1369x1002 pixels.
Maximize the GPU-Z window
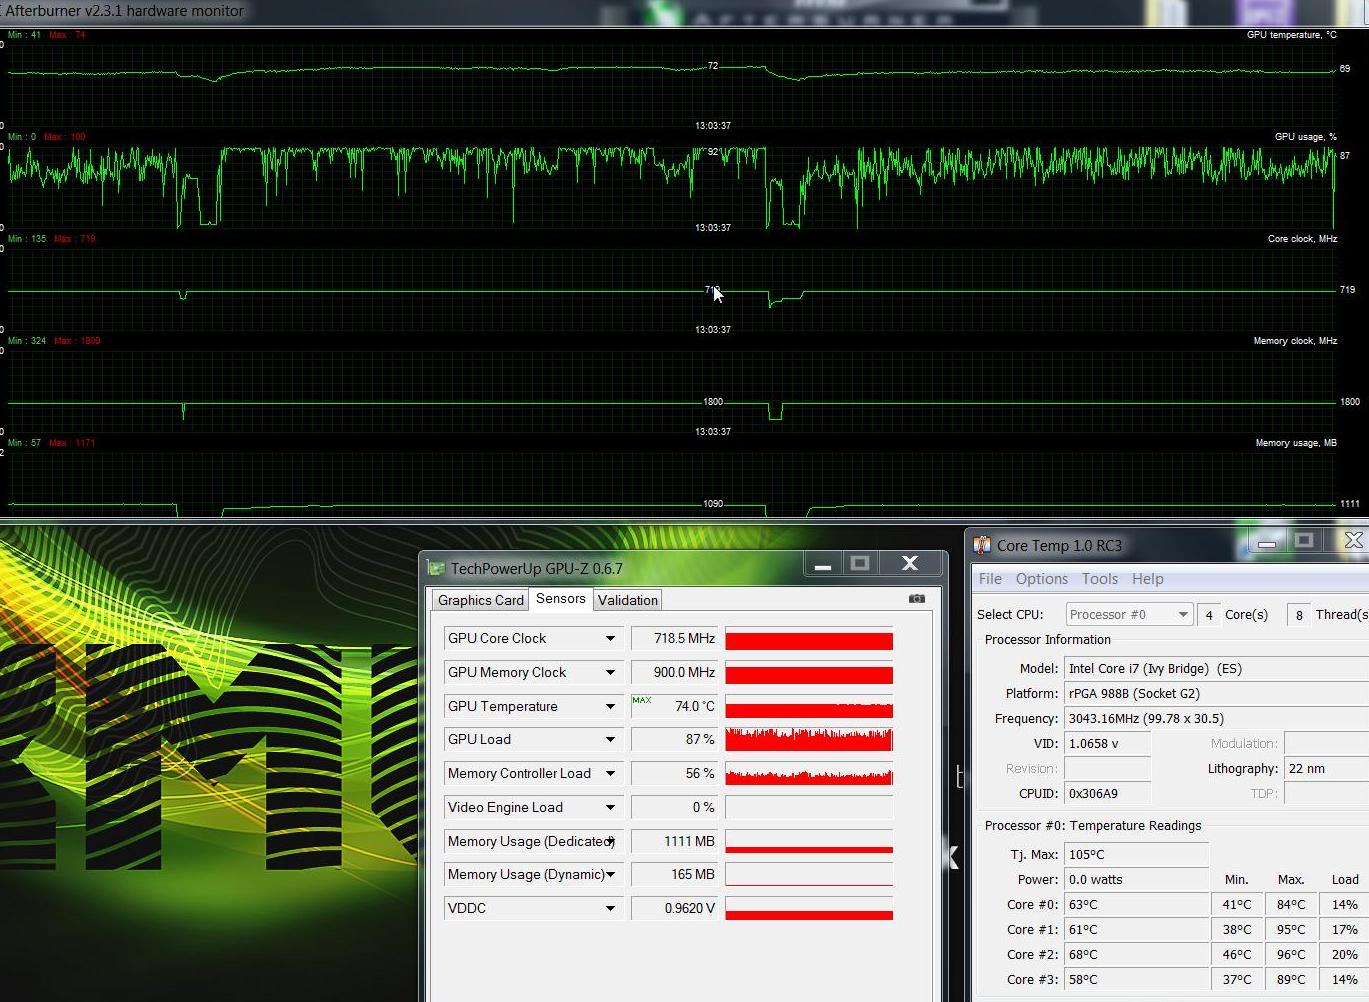(859, 564)
